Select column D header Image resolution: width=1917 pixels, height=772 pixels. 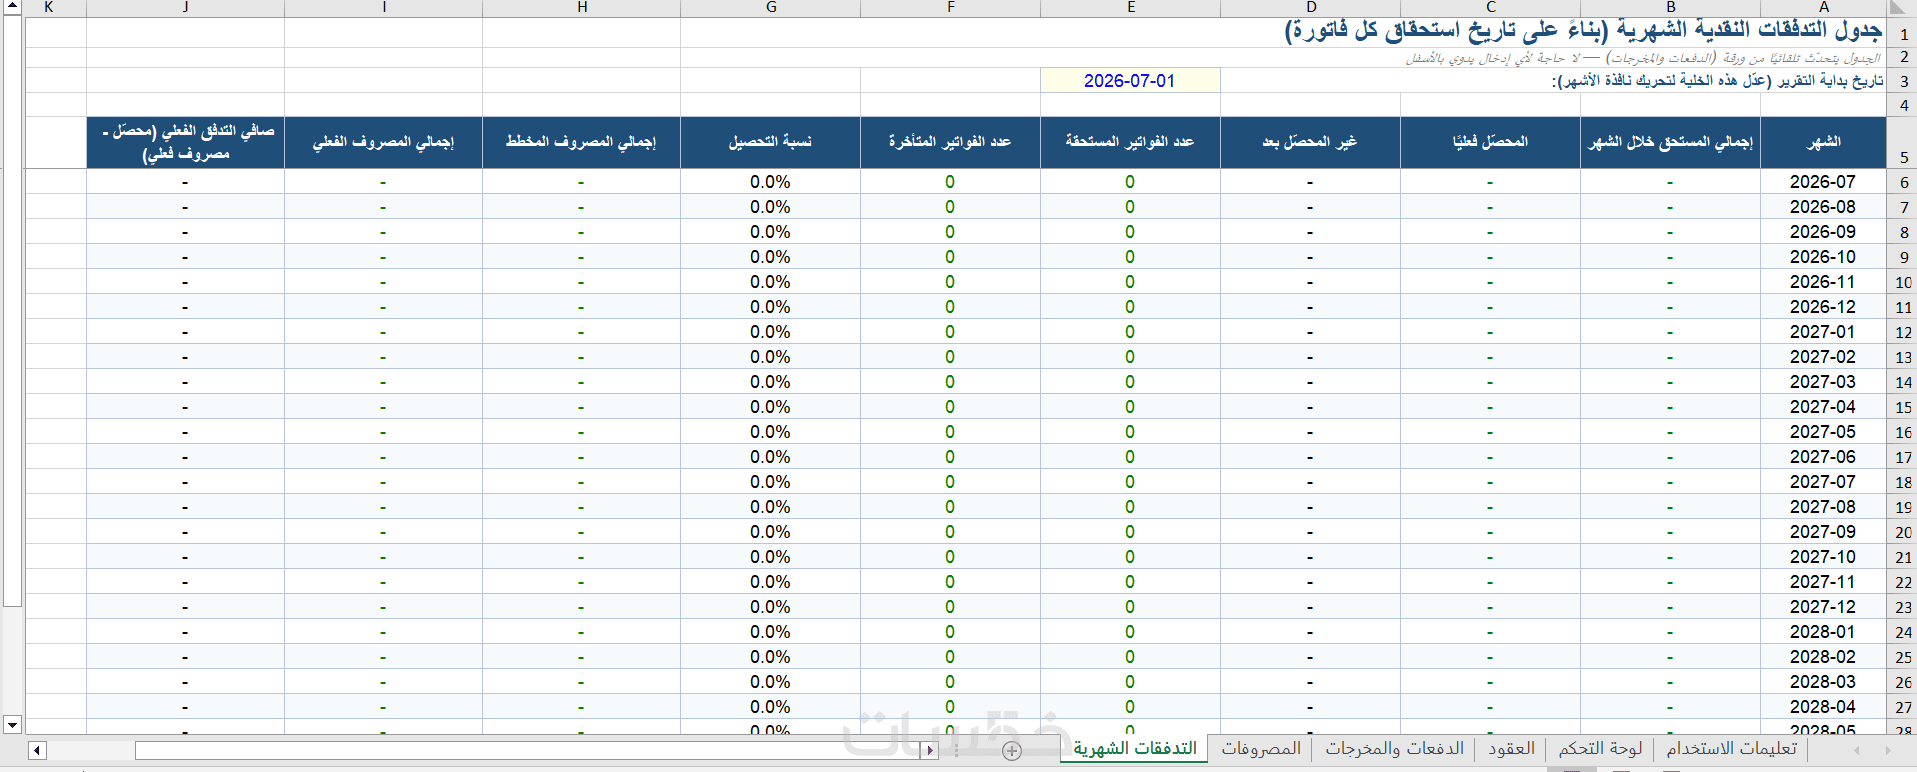[x=1310, y=7]
